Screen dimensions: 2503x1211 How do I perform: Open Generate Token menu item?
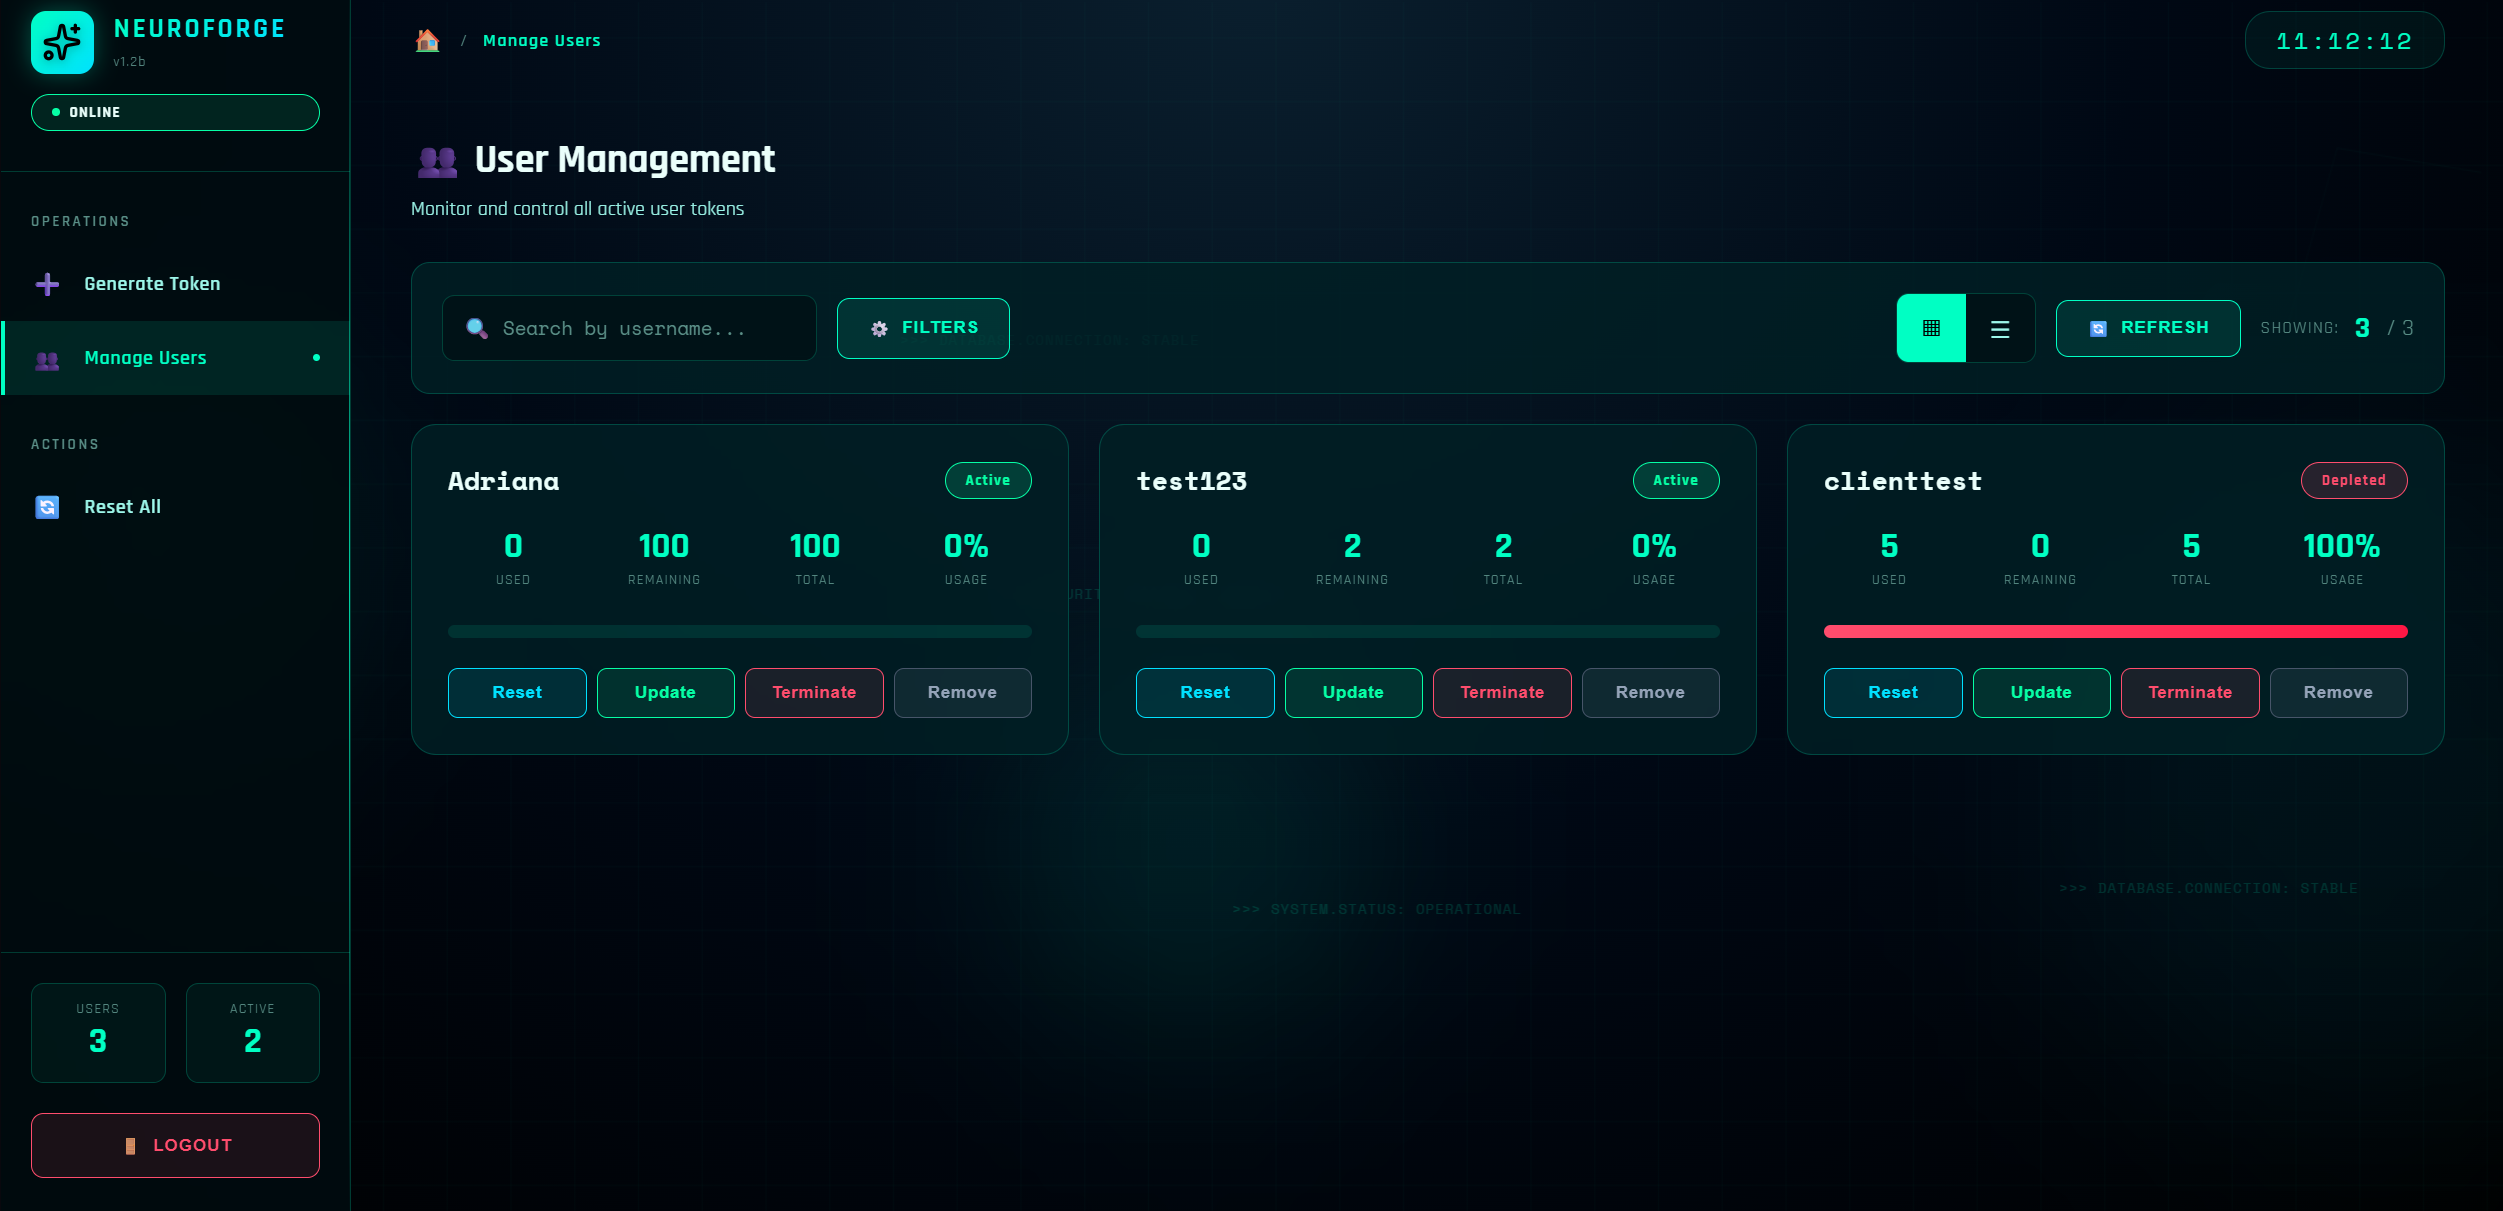152,284
